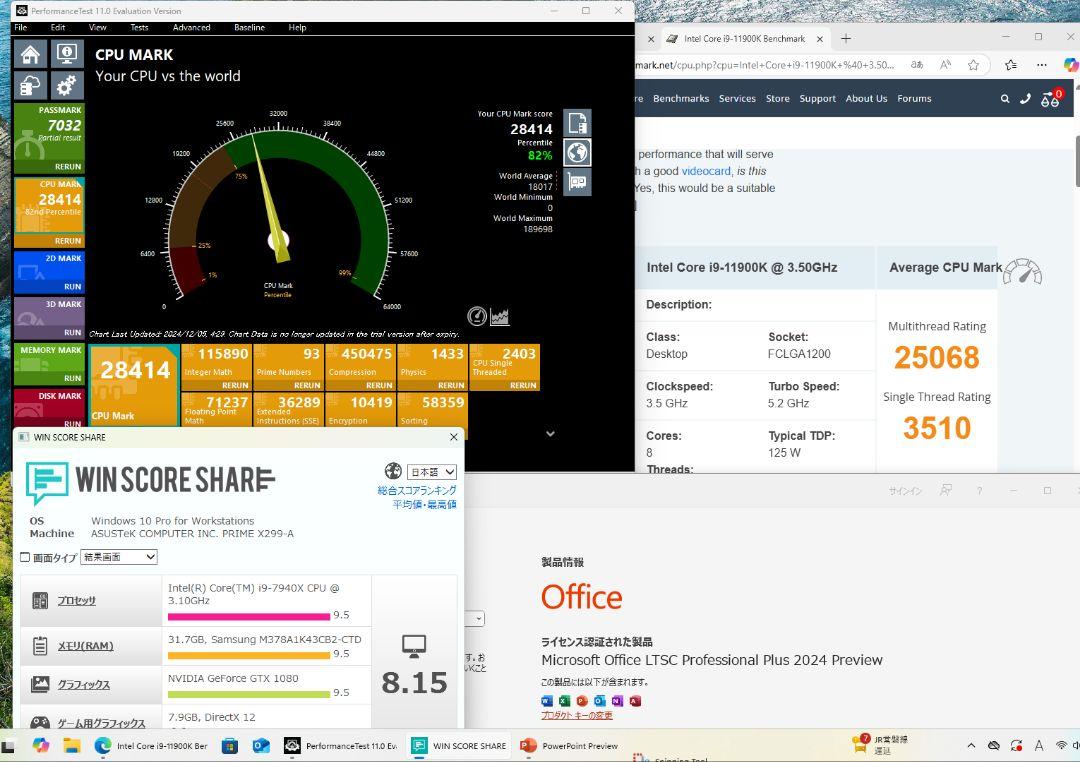Screen dimensions: 1080x762
Task: Click the search magnifier on PassMark site
Action: 1005,99
